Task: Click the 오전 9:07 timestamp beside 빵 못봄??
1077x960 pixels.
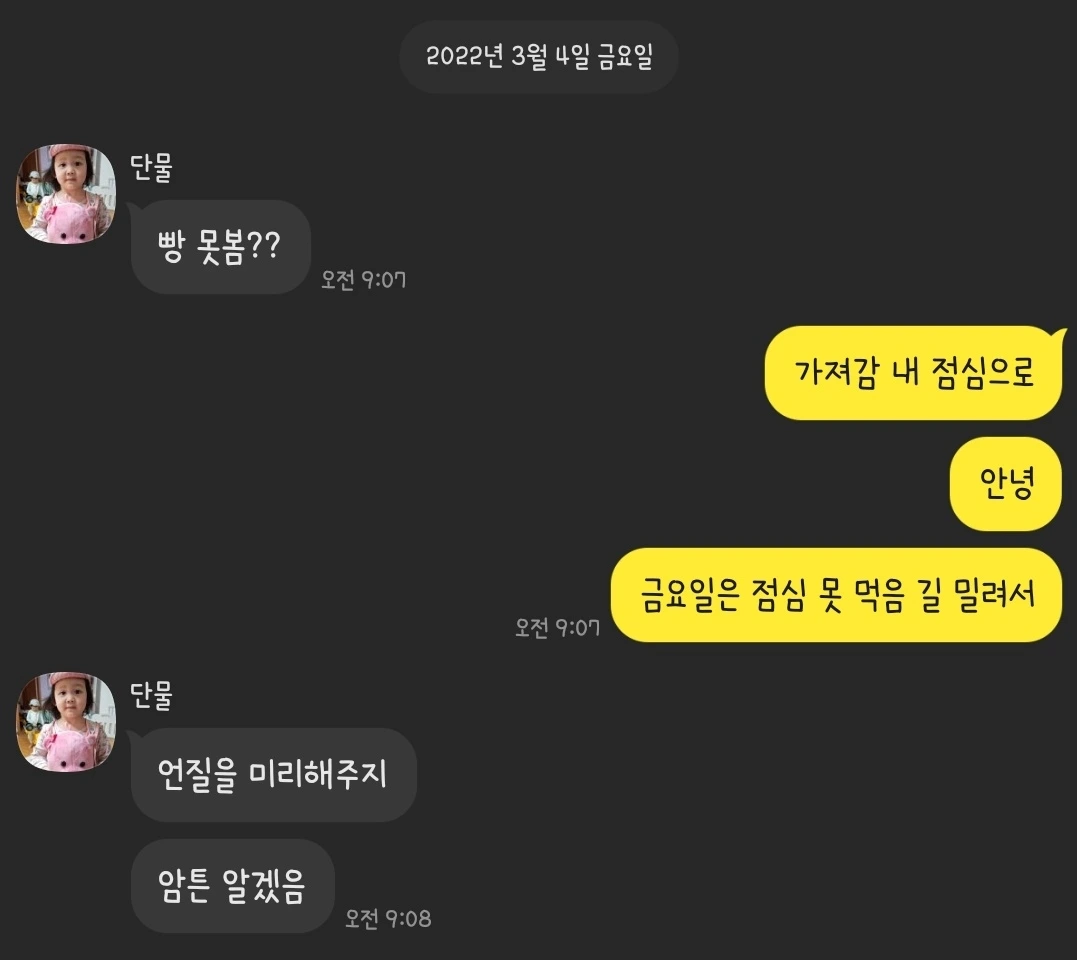Action: coord(363,280)
